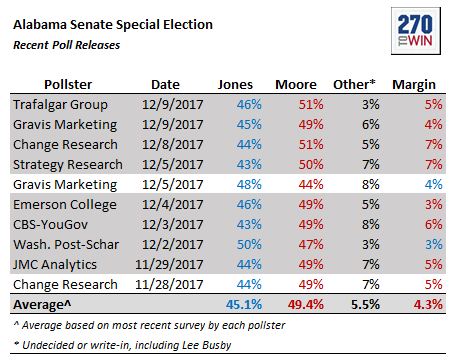The image size is (455, 363).
Task: Click the 12/2/2017 date cell
Action: coord(173,245)
